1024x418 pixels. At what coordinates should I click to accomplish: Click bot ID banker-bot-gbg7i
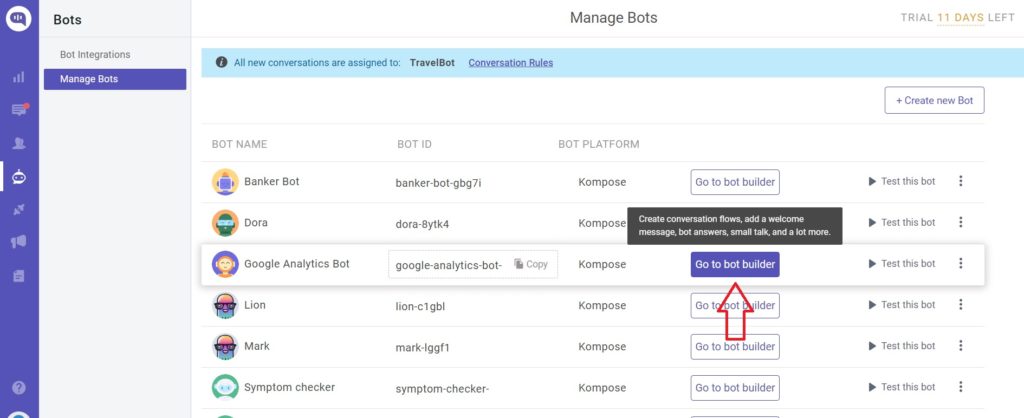coord(438,184)
